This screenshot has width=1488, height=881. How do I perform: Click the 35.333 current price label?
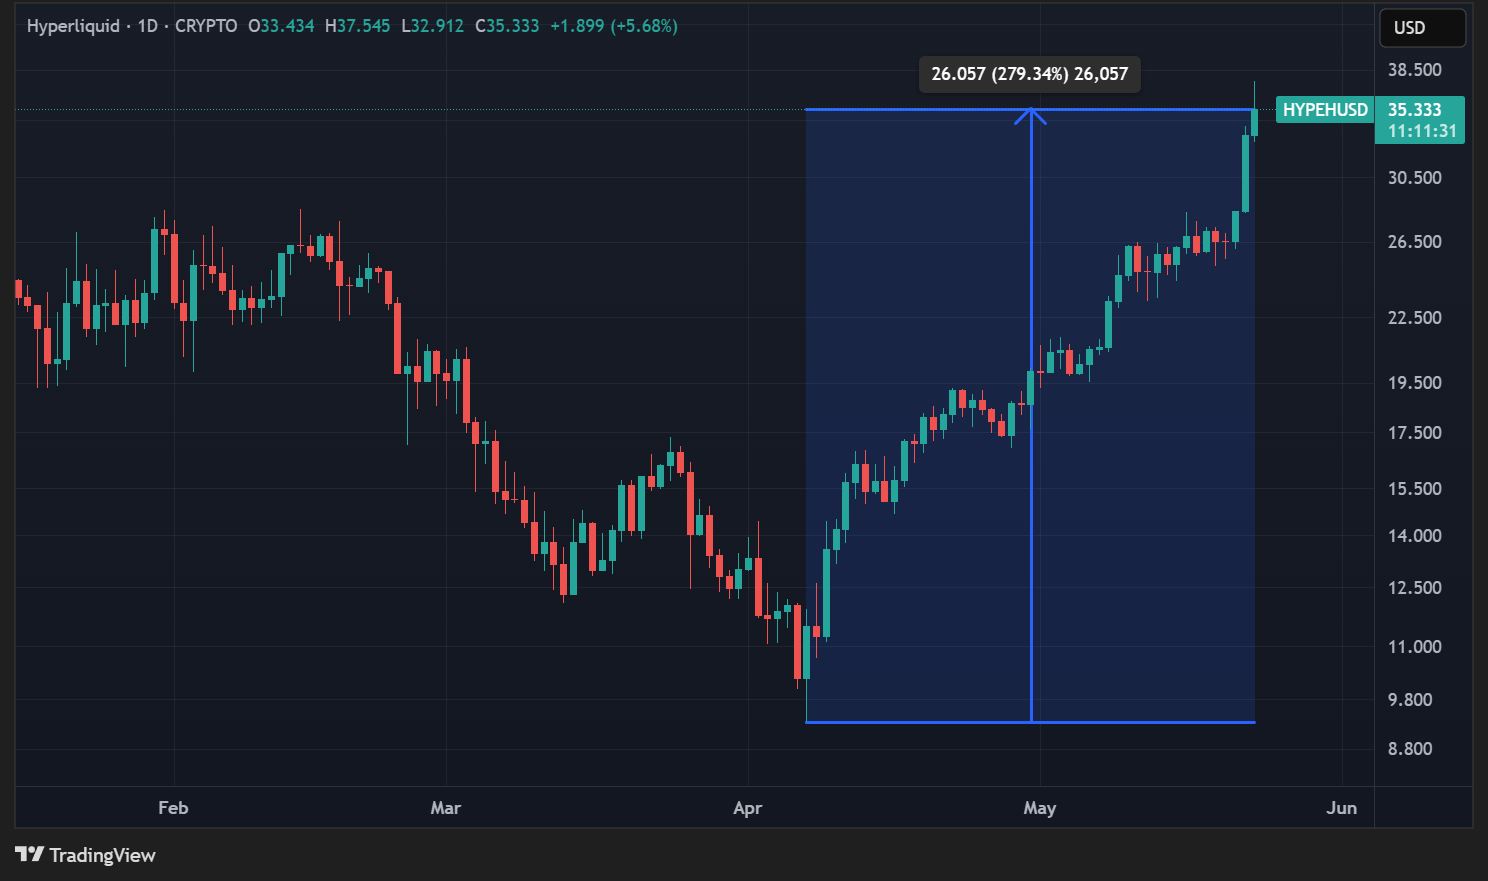pos(1414,110)
